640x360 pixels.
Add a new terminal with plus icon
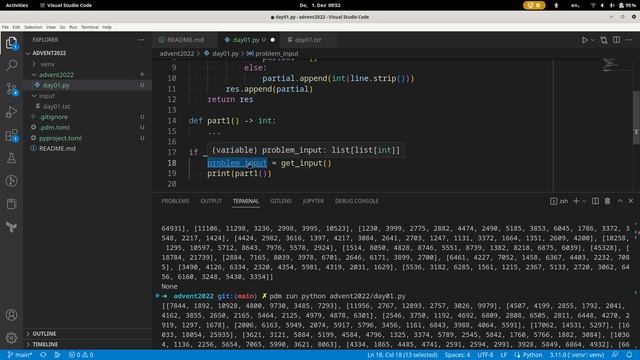[576, 201]
